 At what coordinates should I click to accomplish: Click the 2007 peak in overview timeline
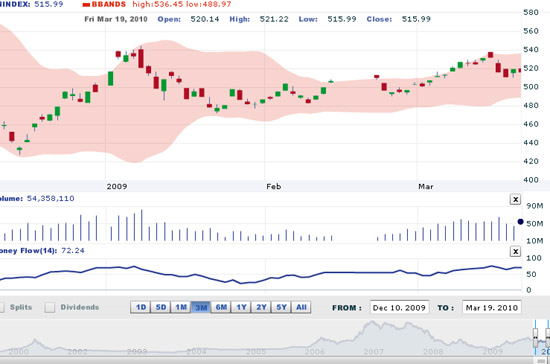click(370, 323)
